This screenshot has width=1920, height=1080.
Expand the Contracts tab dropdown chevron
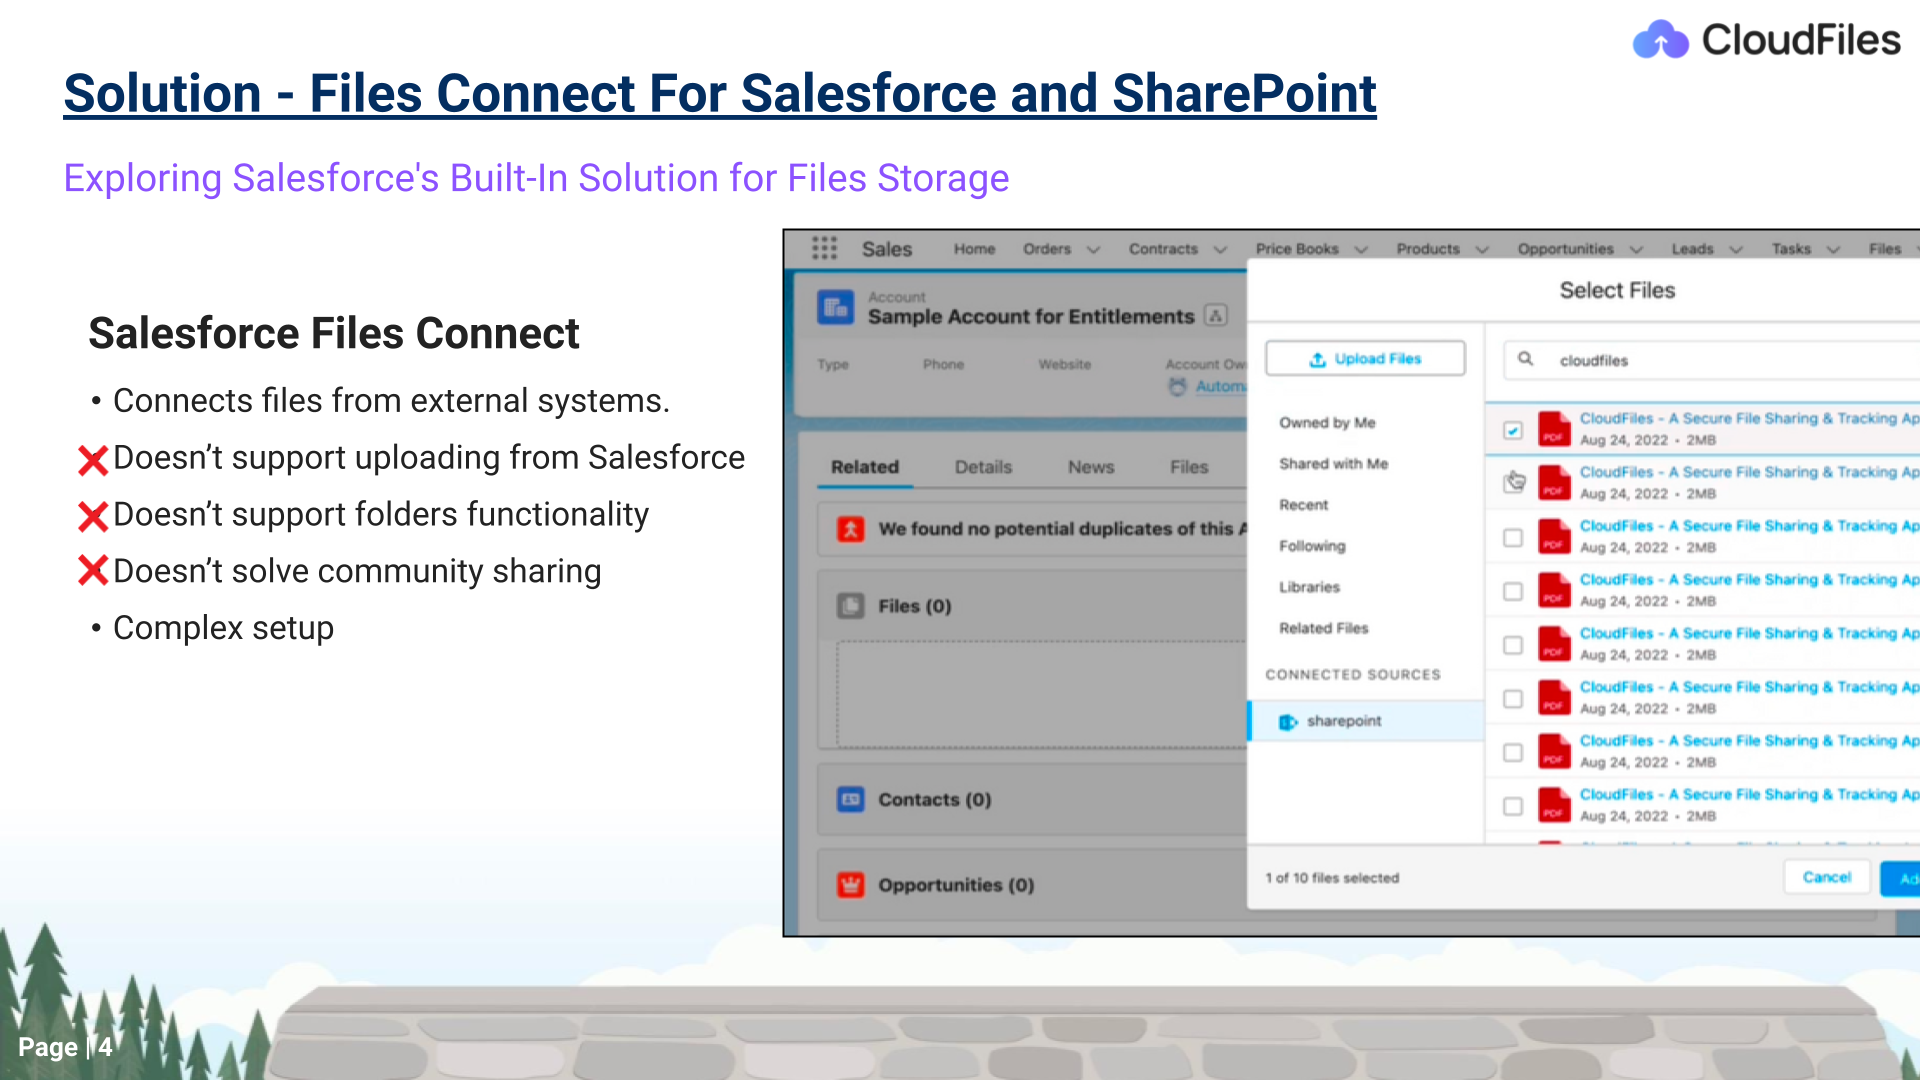(1220, 250)
